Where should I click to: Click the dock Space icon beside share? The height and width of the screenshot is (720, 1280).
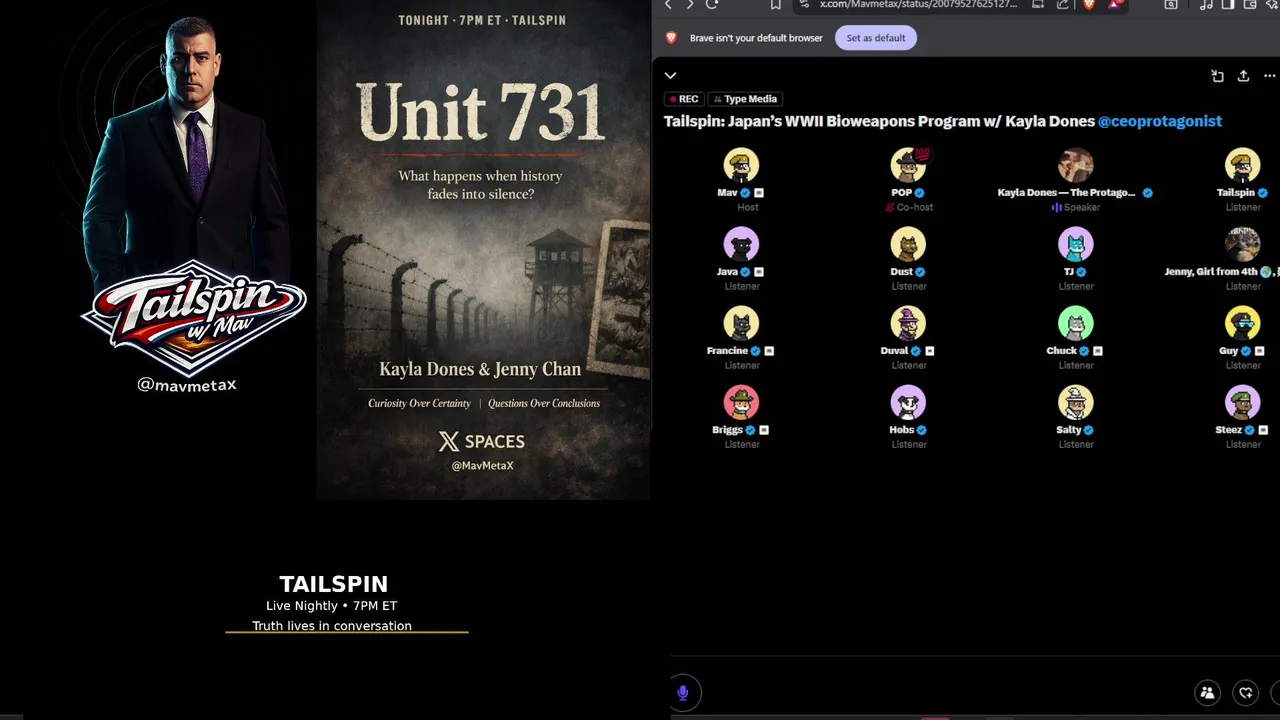[1217, 76]
